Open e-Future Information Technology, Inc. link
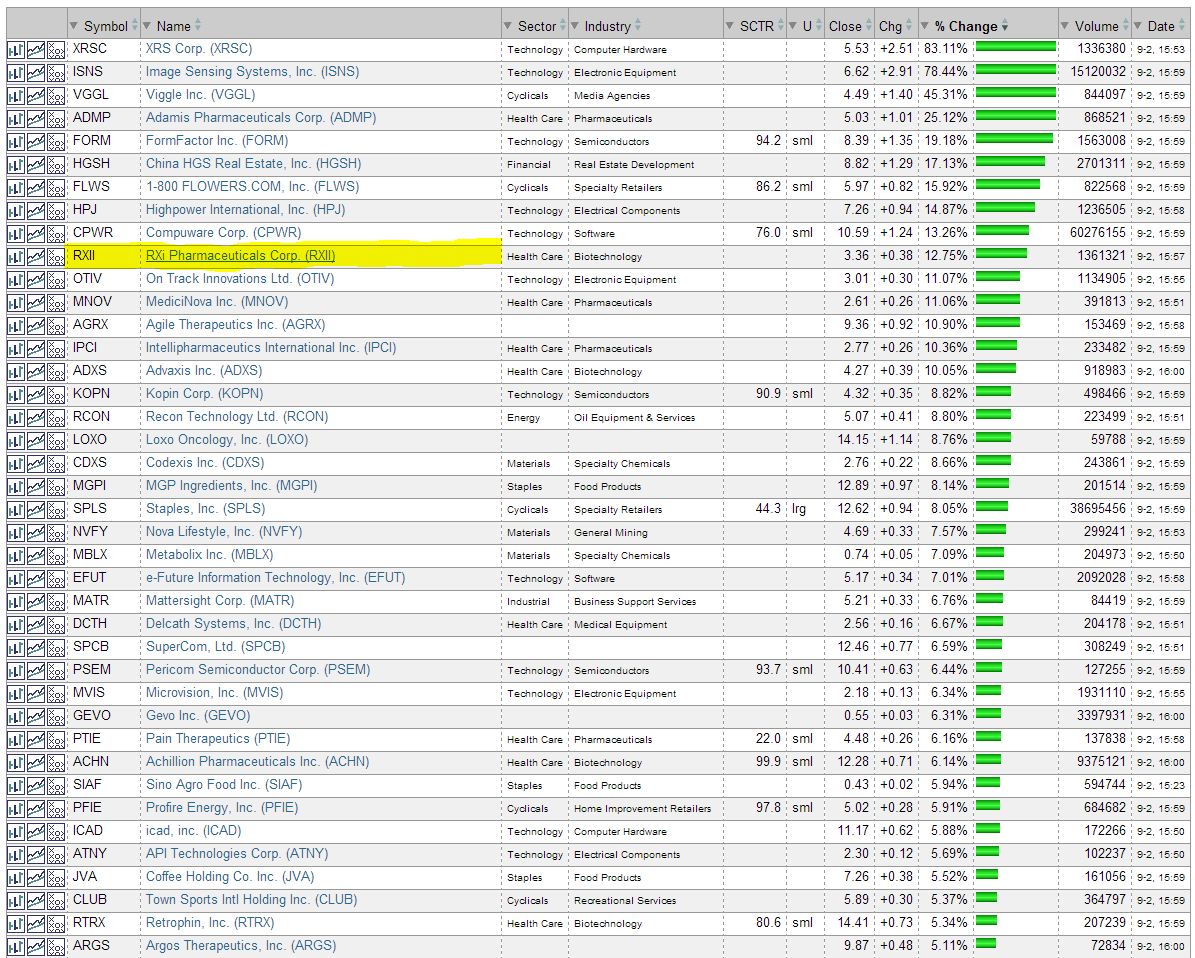1195x958 pixels. coord(275,578)
